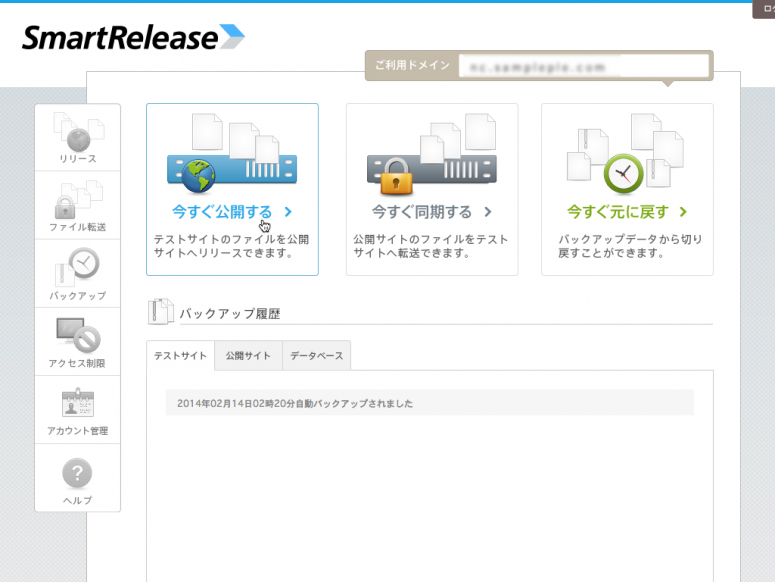Switch to the テストサイト tab
The image size is (775, 582).
(181, 356)
